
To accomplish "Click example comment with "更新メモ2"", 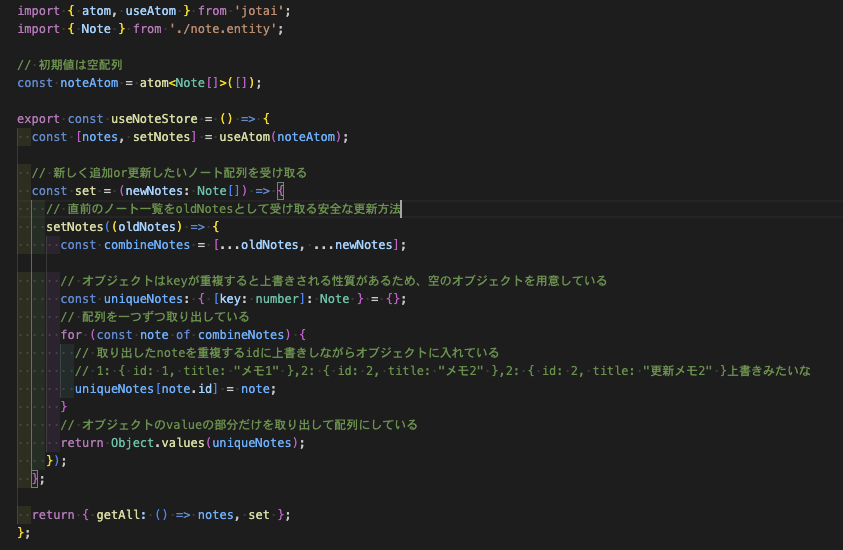I will (442, 371).
